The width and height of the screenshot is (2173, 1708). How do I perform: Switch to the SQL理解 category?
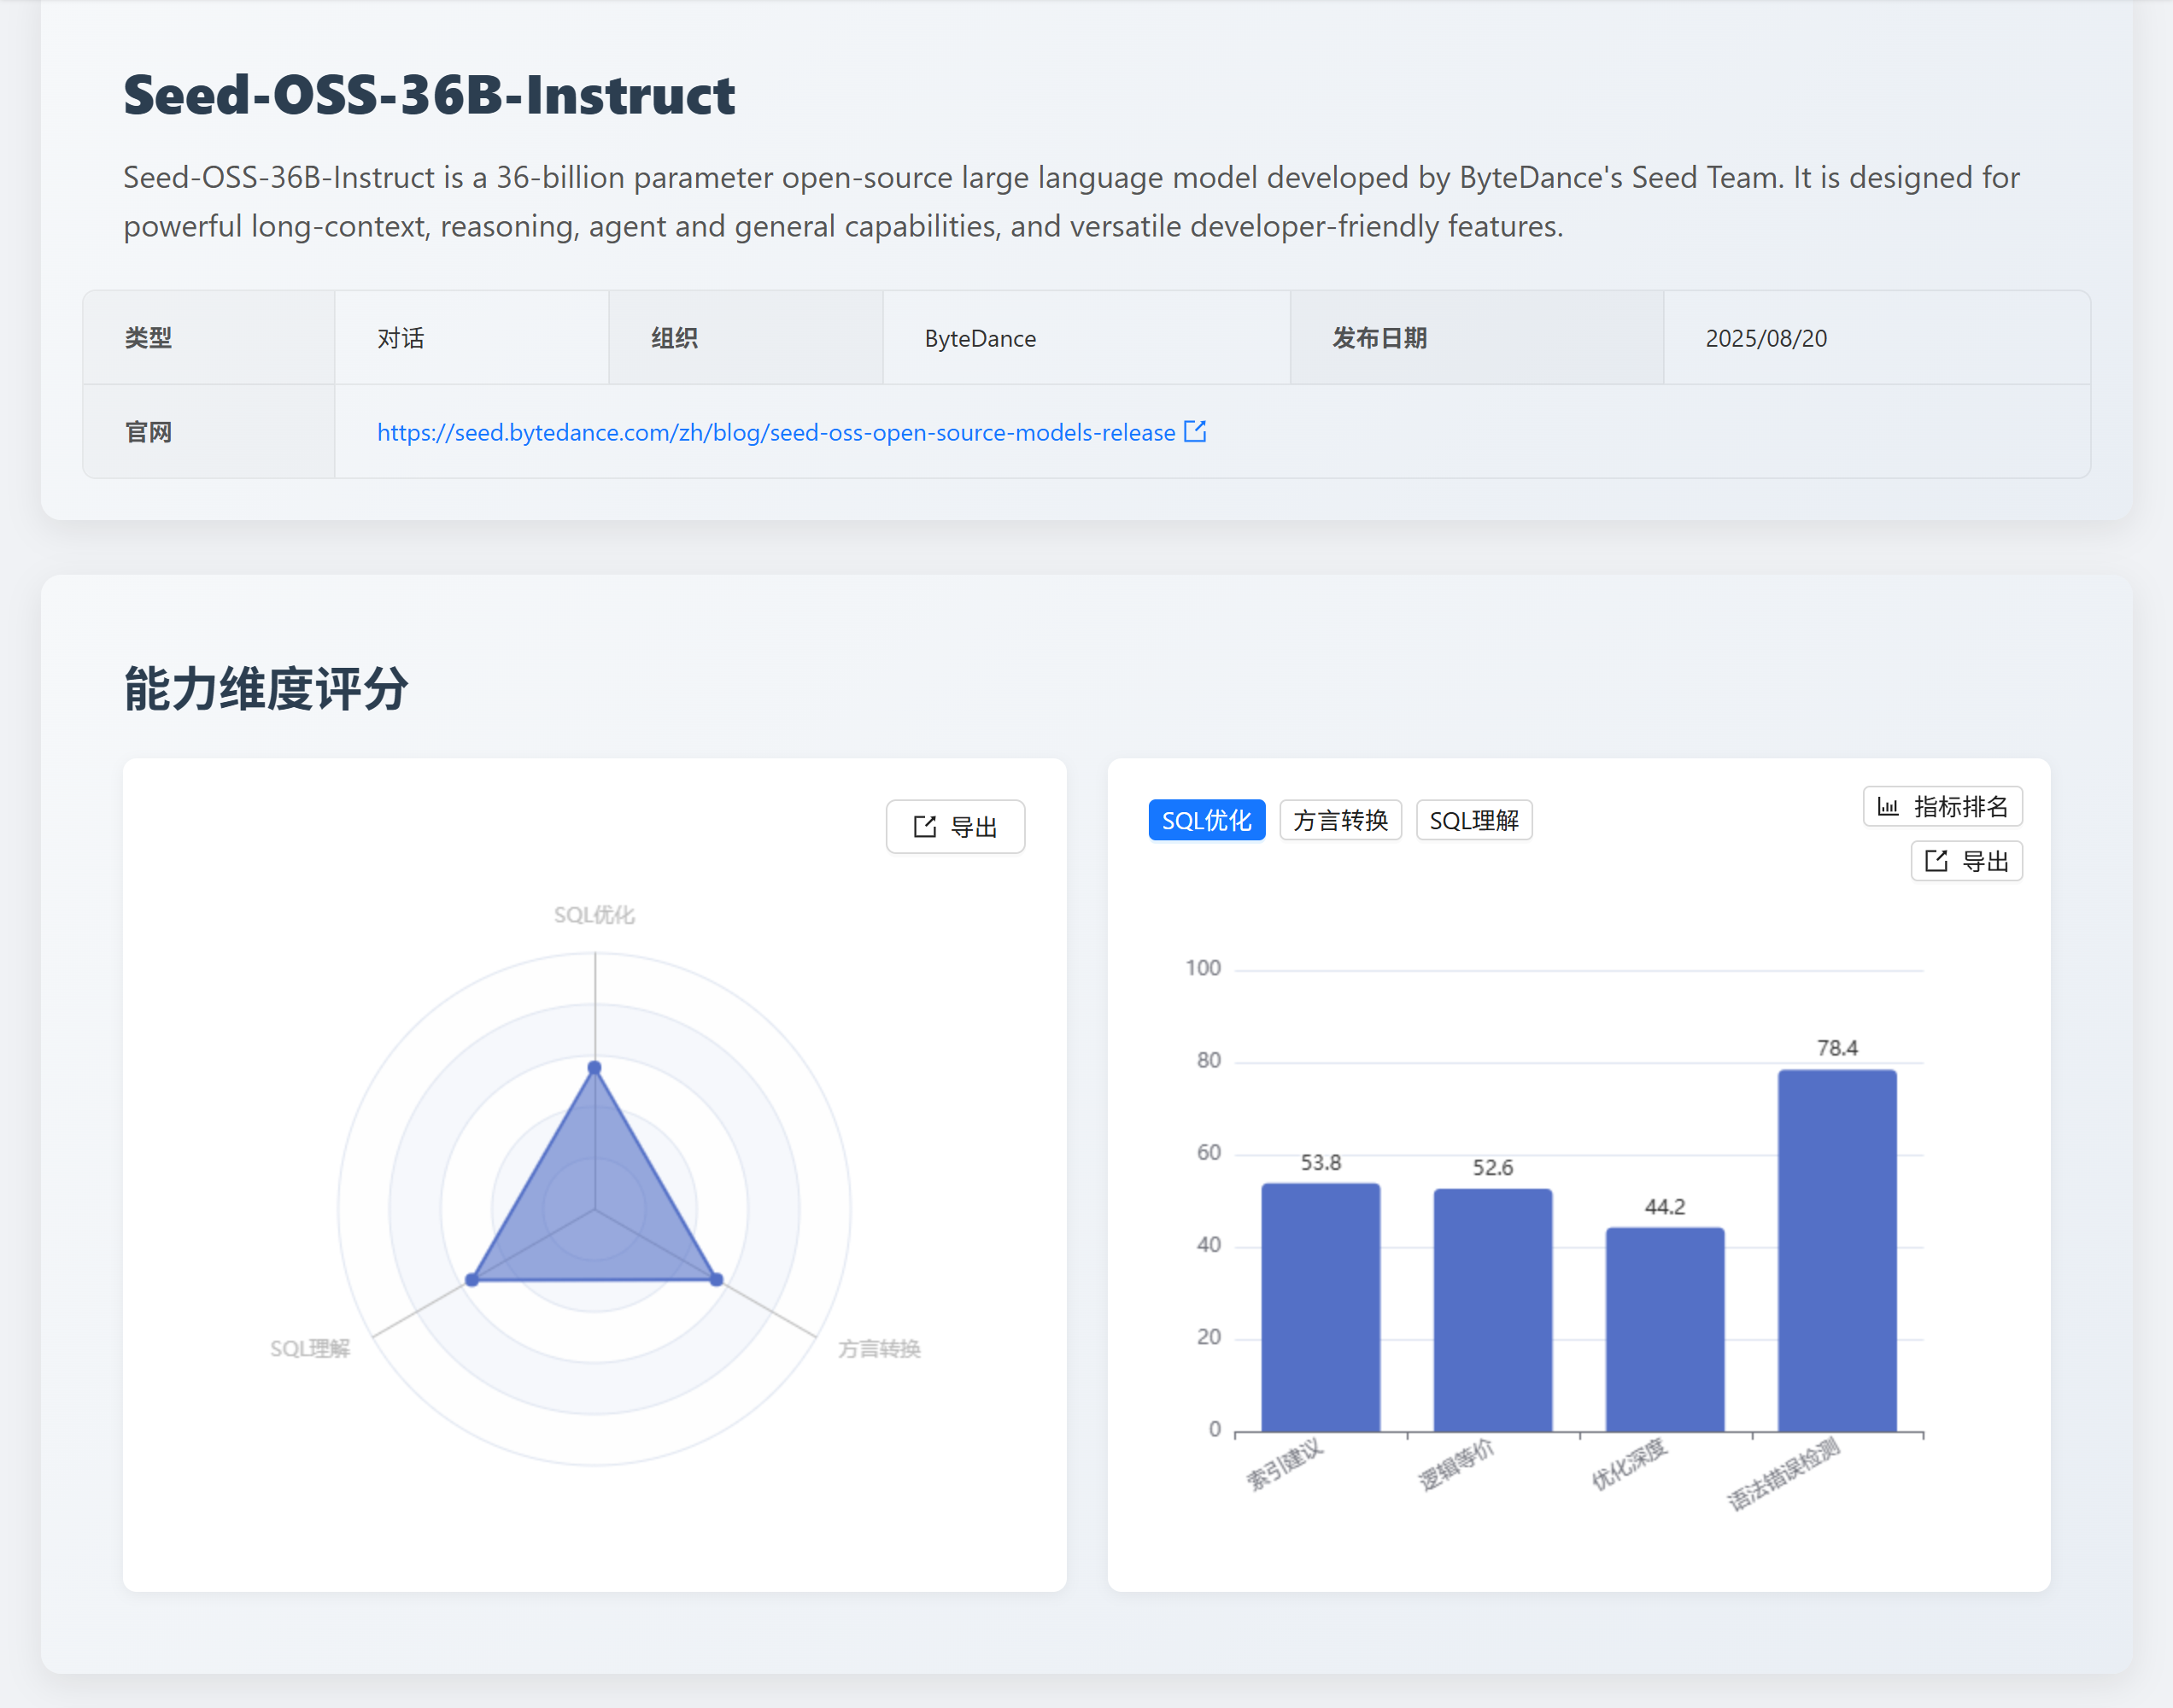[x=1474, y=819]
